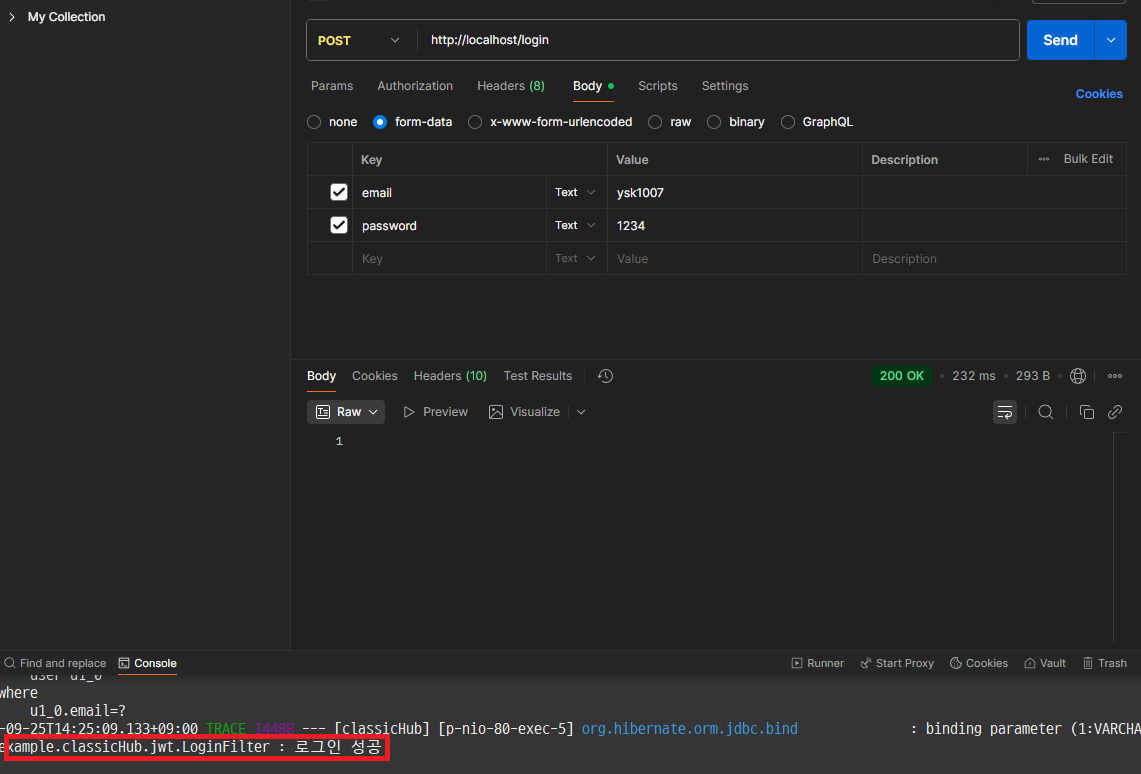Click the network globe icon
This screenshot has height=774, width=1141.
point(1078,376)
